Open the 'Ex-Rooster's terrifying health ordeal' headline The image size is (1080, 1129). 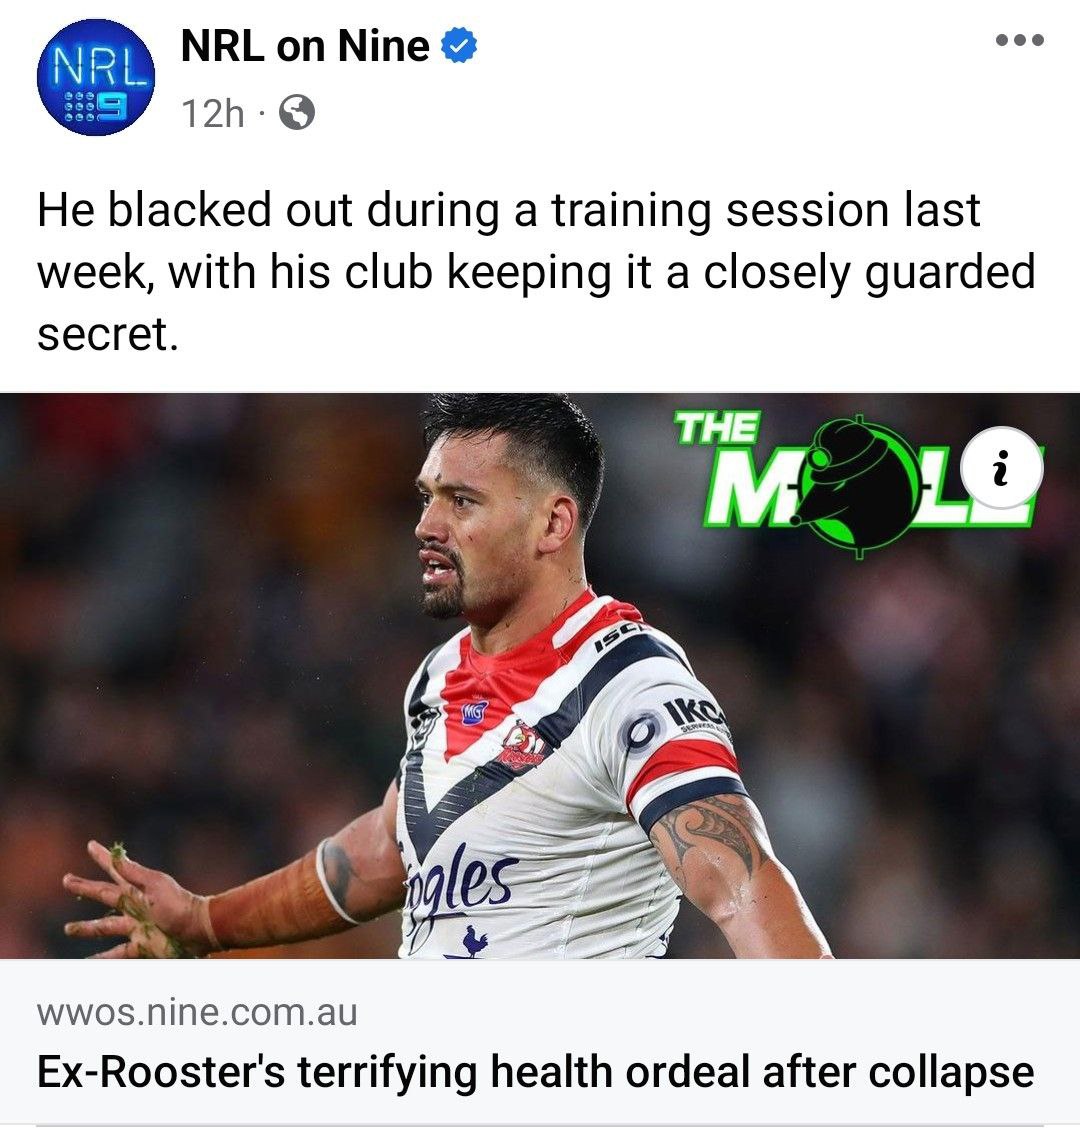click(x=535, y=1072)
